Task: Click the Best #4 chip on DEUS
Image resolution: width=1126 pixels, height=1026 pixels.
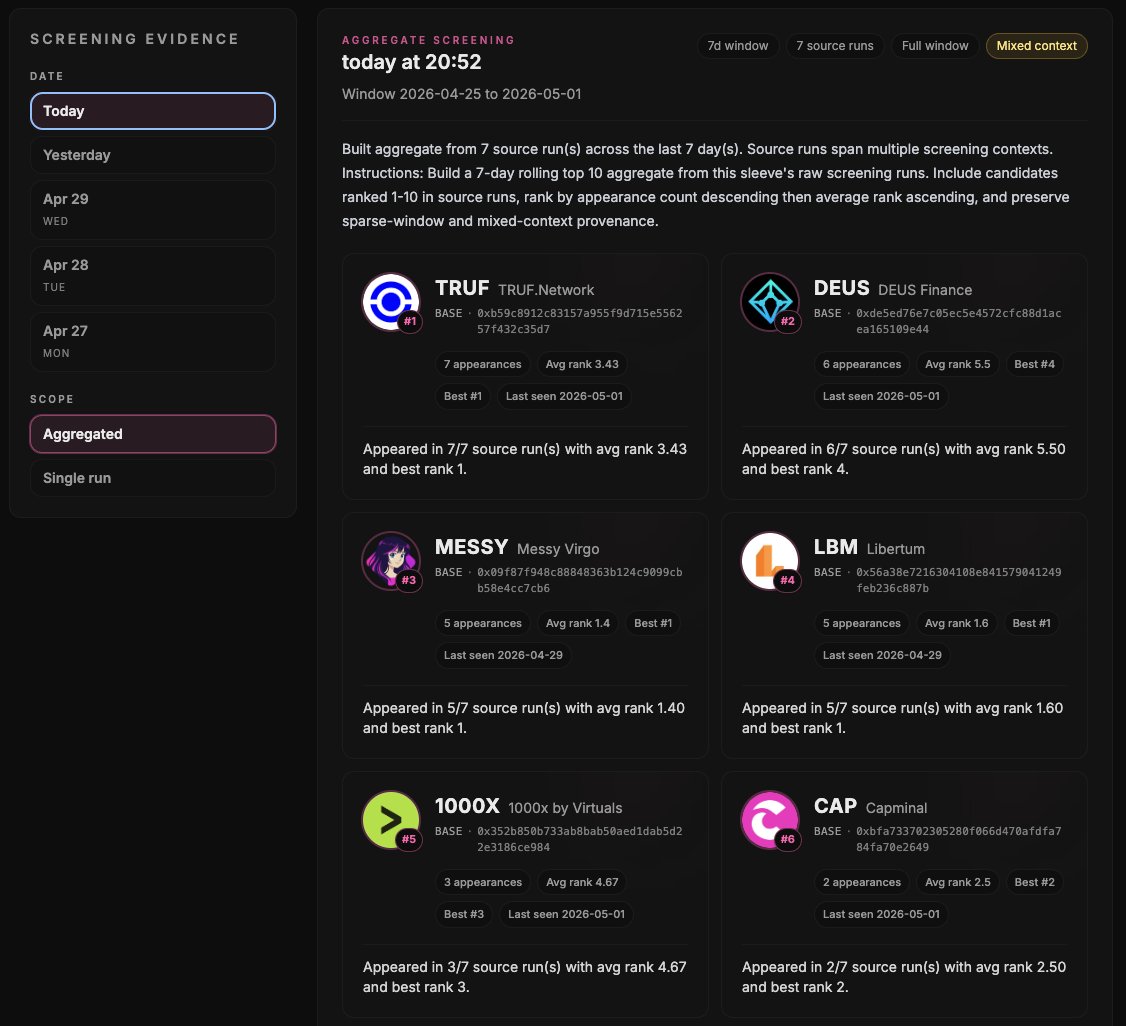Action: point(1034,365)
